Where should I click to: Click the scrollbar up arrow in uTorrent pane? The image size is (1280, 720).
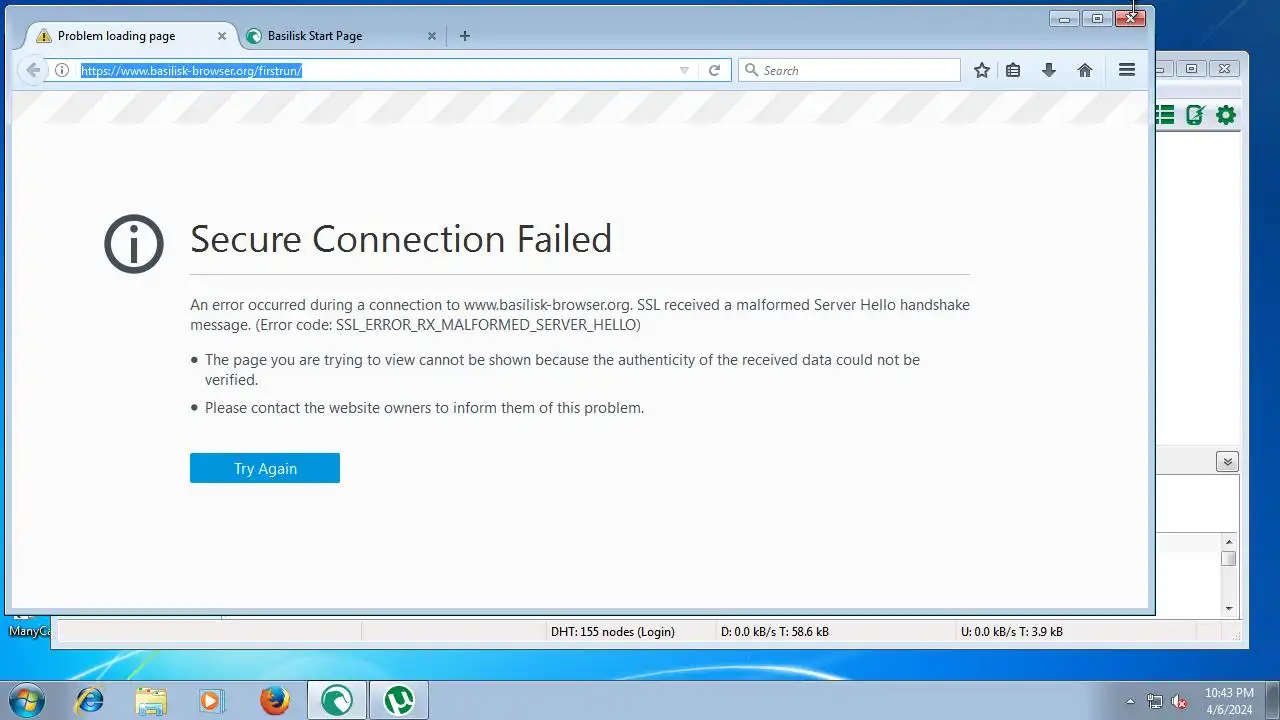1229,541
